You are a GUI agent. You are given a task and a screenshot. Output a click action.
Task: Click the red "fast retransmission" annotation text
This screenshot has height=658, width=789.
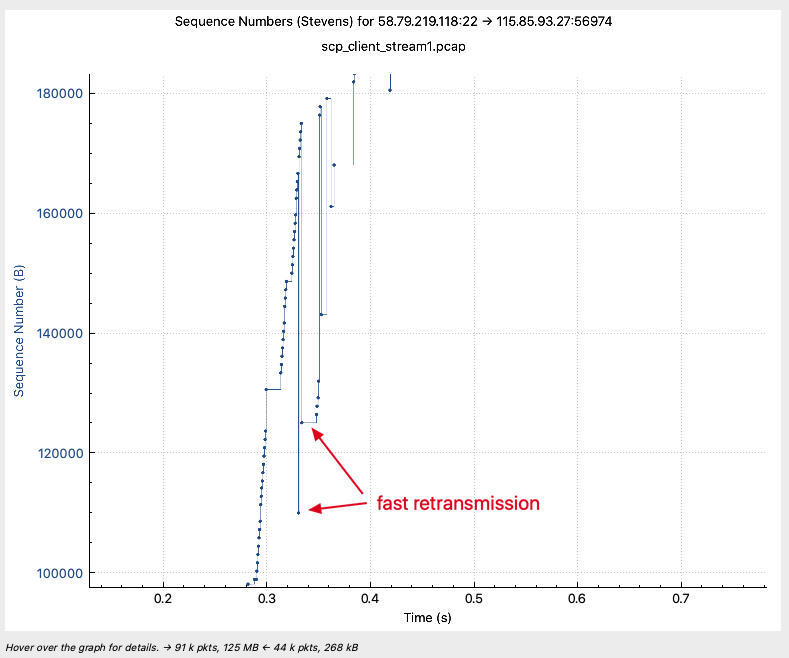point(457,504)
